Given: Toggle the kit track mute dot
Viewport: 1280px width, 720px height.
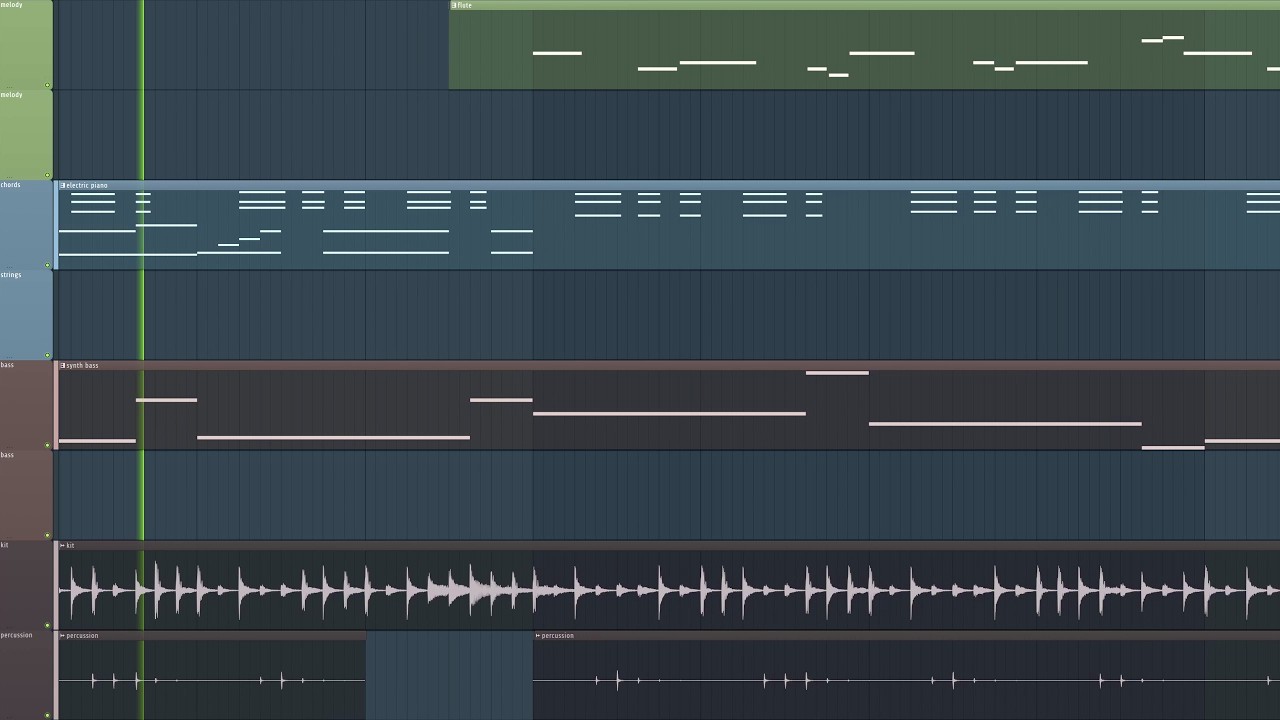Looking at the screenshot, I should (47, 625).
